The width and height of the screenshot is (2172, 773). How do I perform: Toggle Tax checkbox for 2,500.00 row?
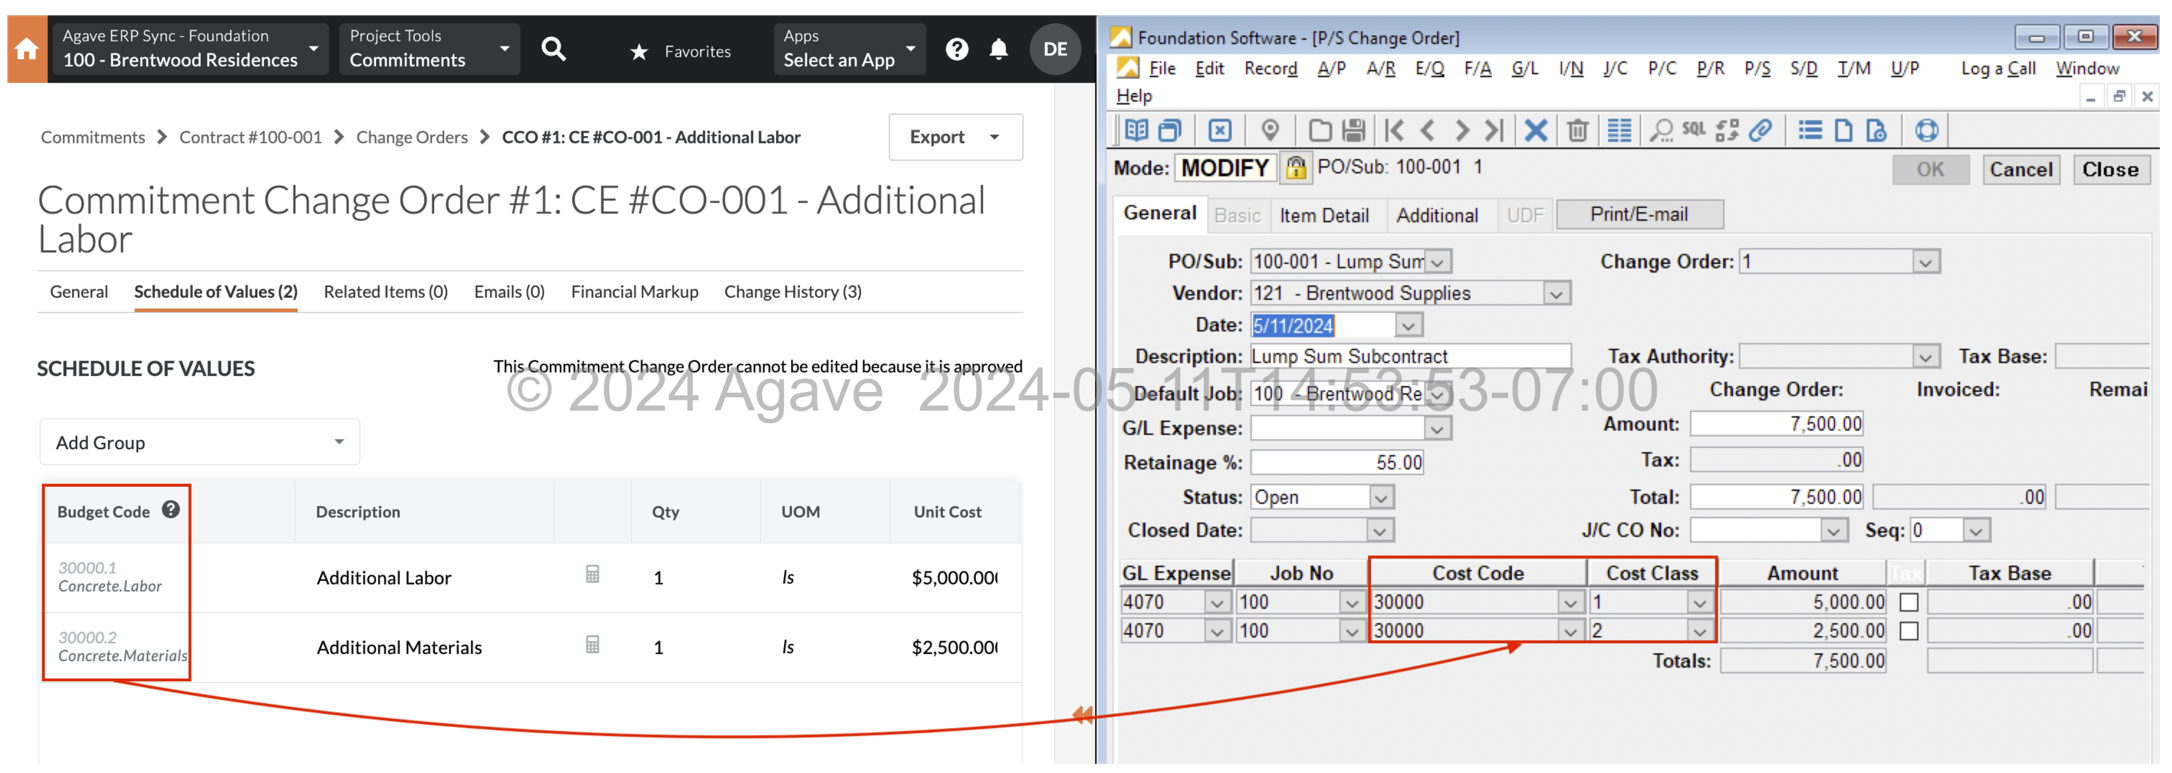click(x=1909, y=631)
